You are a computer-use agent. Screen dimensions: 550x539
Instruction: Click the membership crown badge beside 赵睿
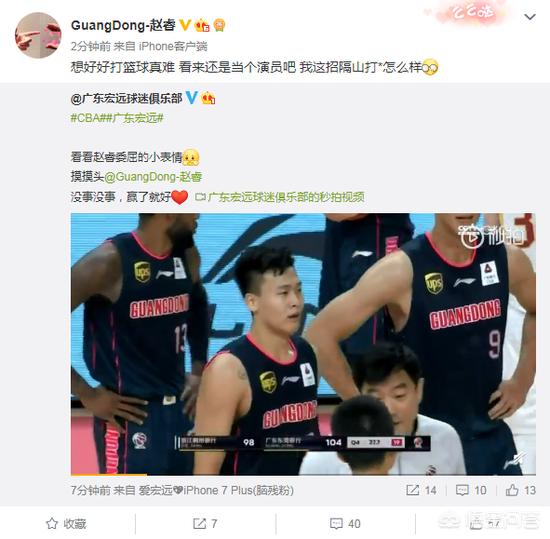click(x=202, y=25)
